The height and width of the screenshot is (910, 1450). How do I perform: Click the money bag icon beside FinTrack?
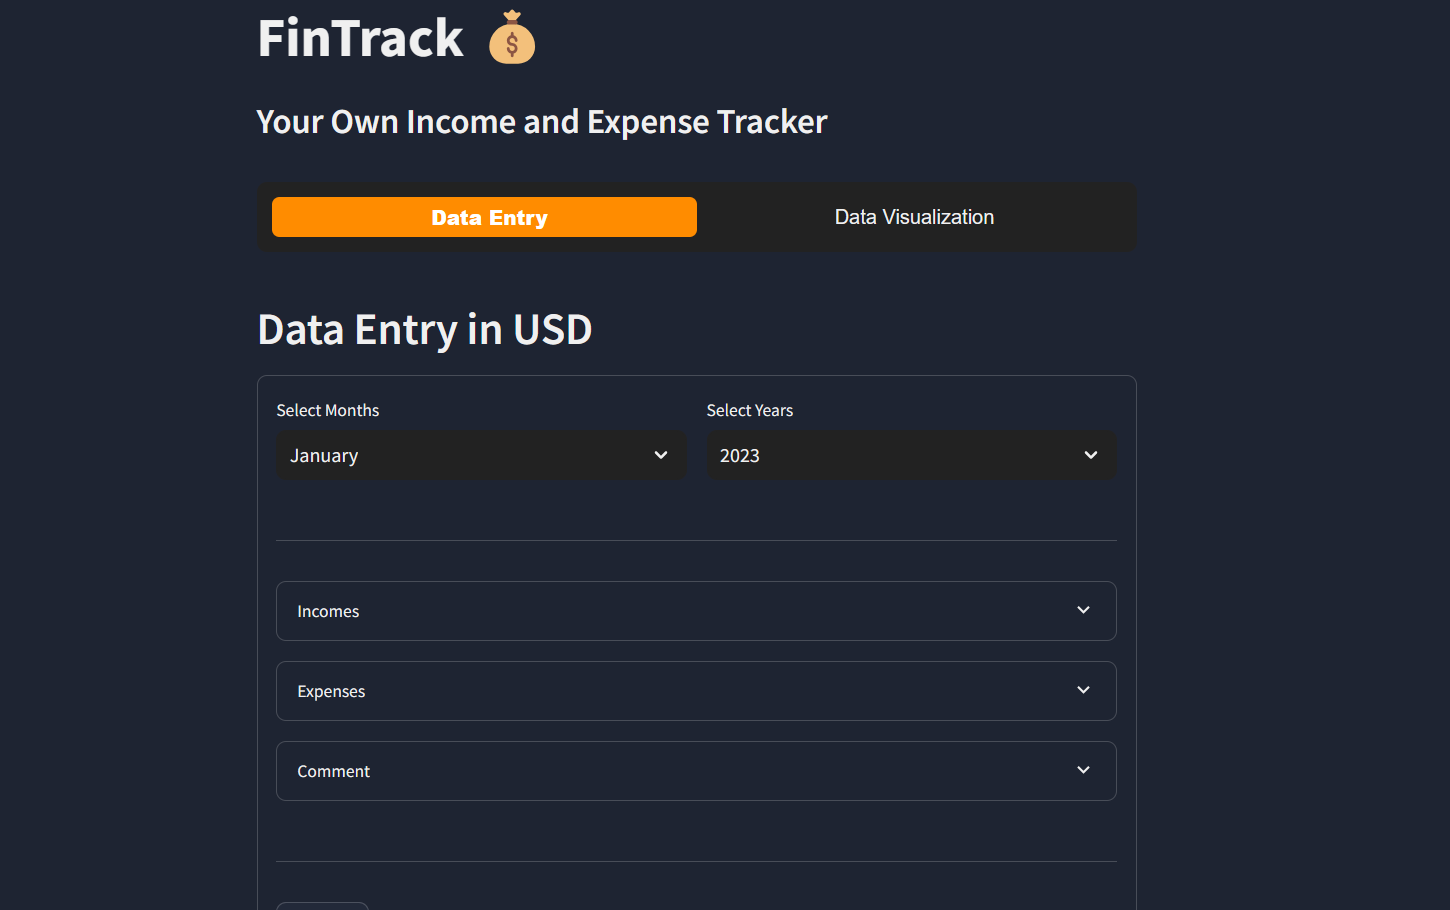(x=512, y=38)
